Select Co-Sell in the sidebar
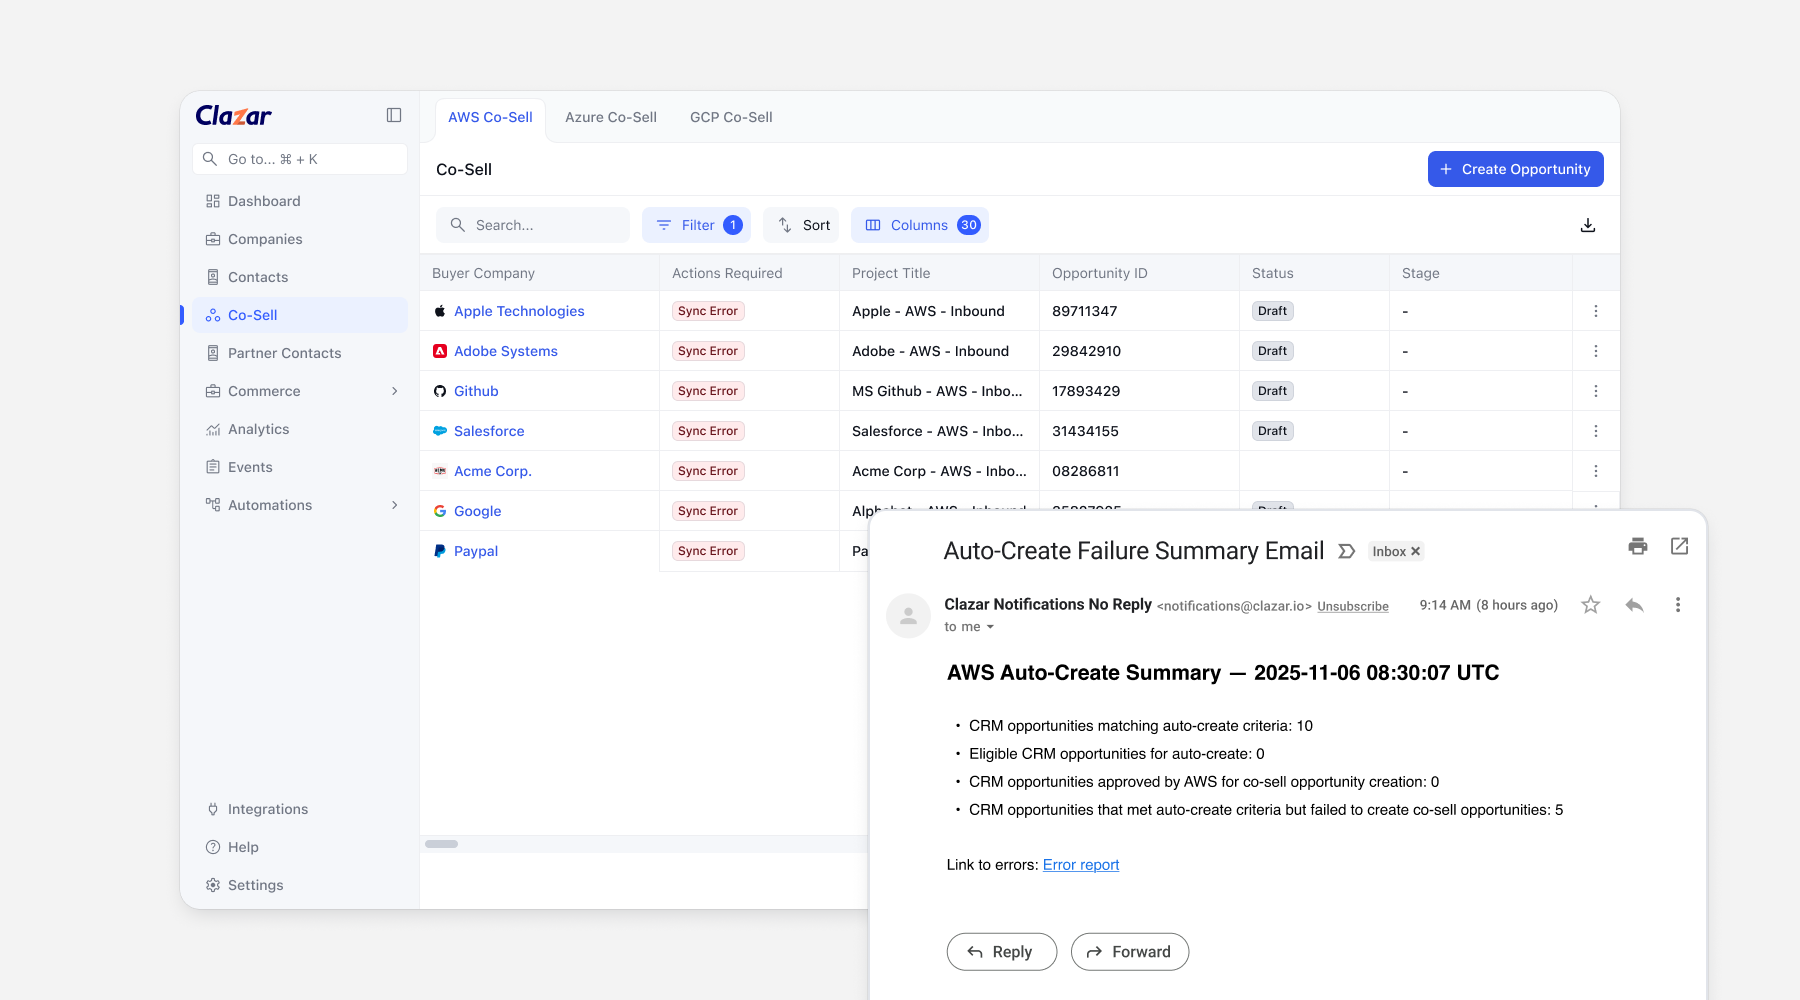1800x1000 pixels. 300,315
